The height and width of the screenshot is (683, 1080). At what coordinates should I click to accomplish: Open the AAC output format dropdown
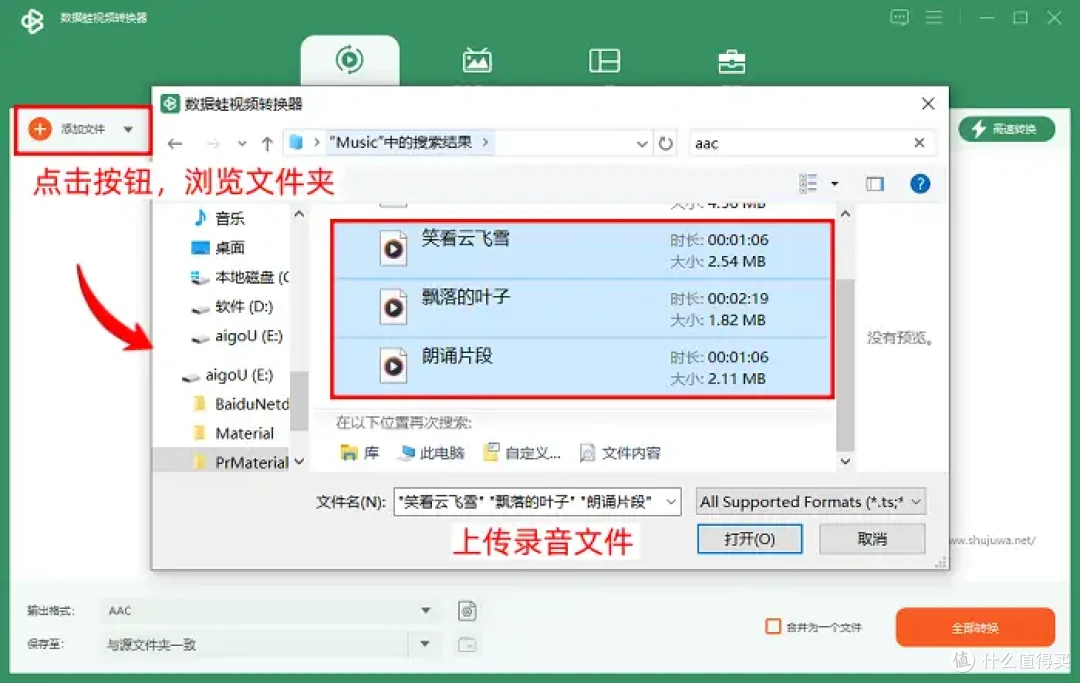click(270, 611)
